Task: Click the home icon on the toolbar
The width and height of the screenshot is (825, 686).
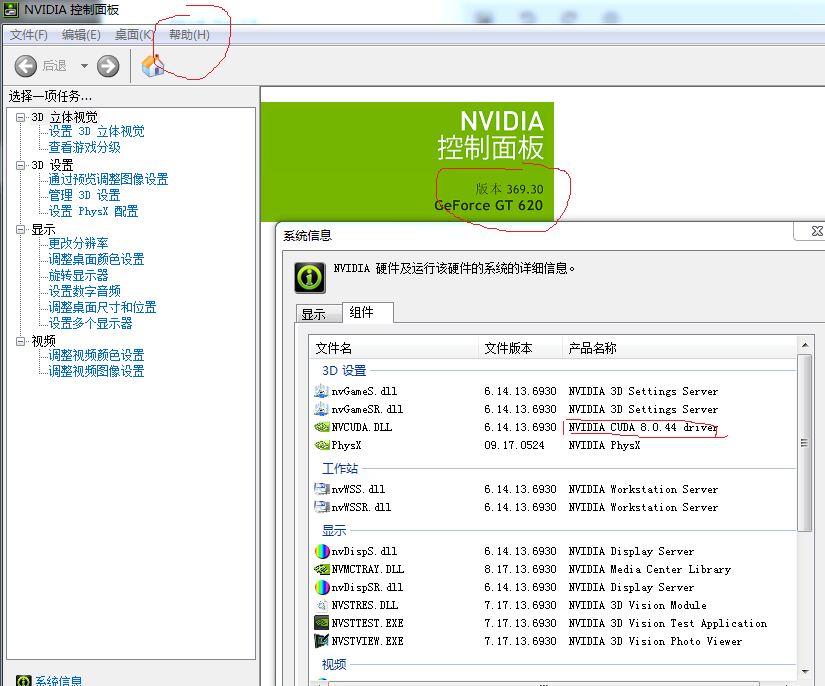Action: [154, 66]
